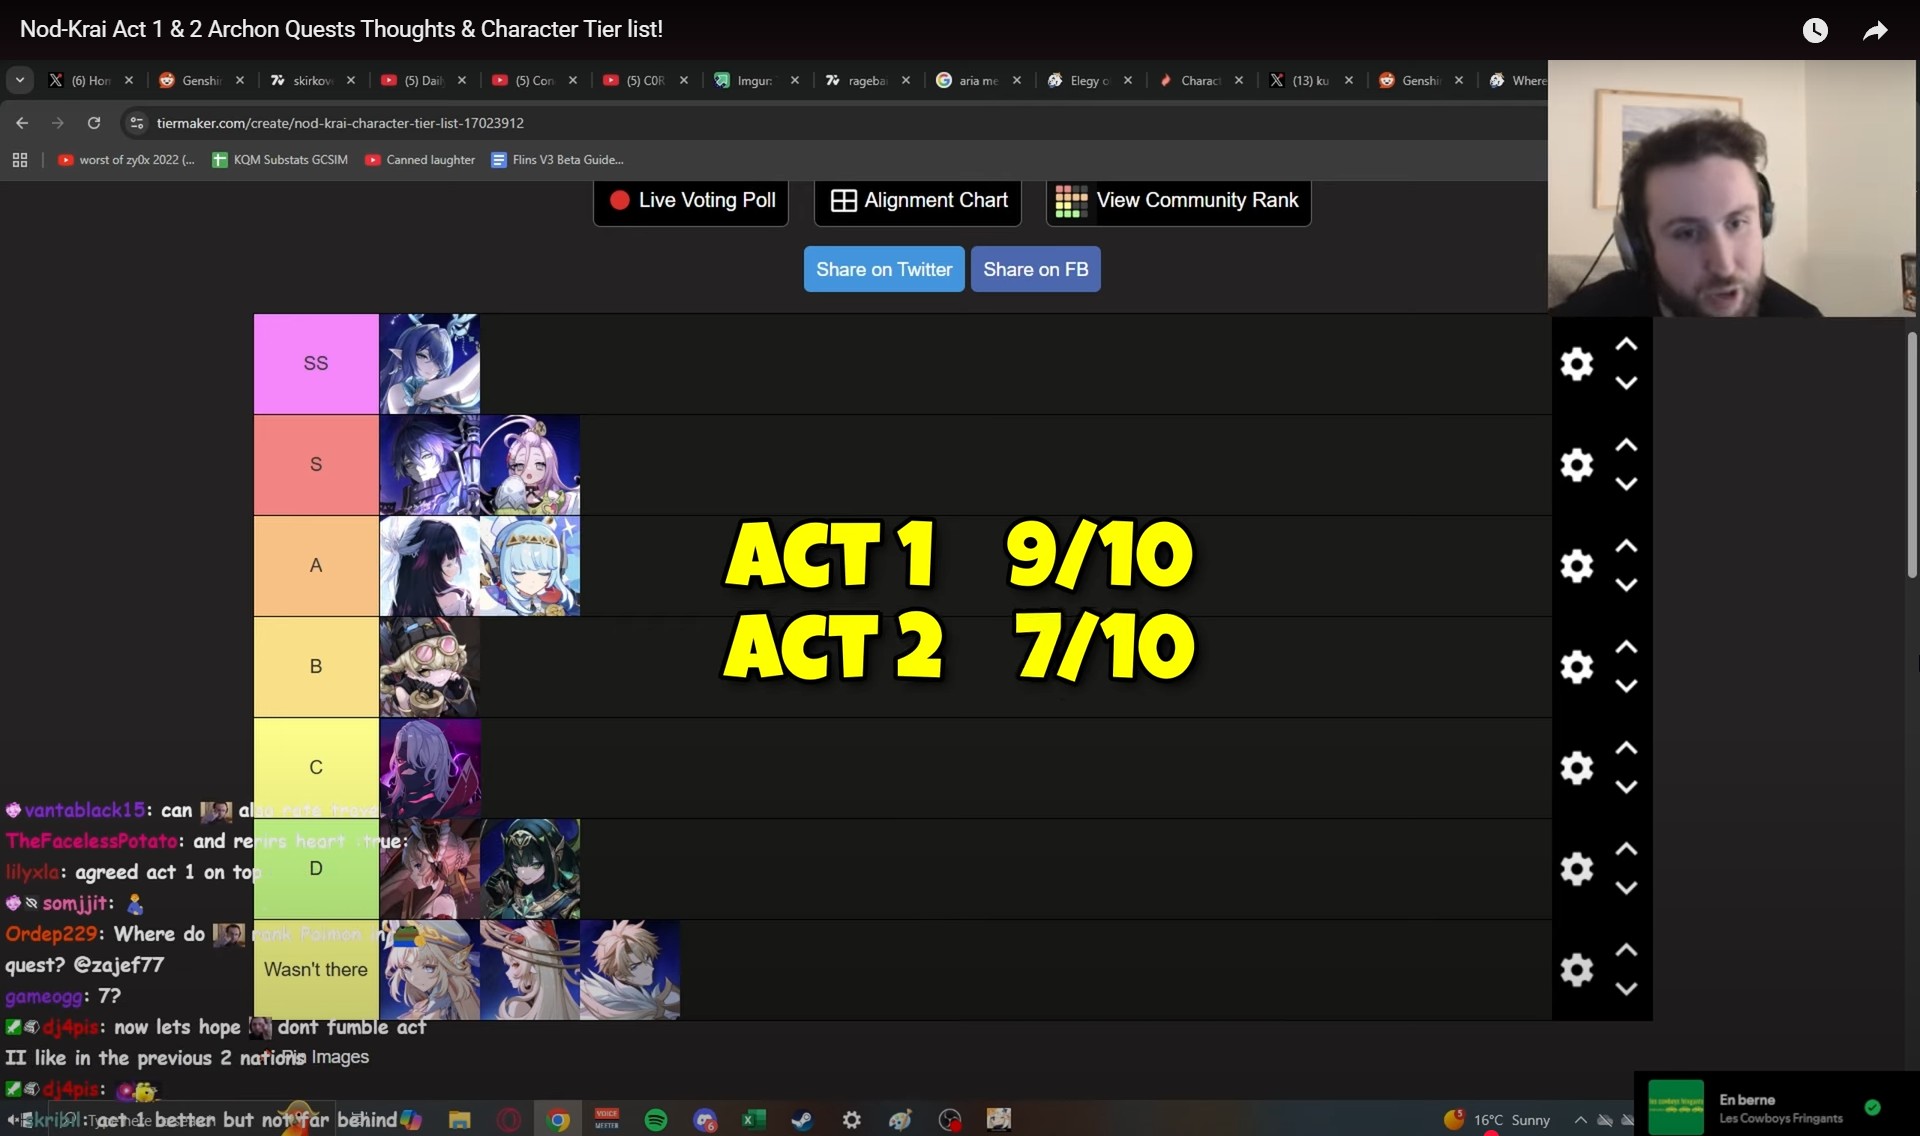
Task: Select goggles character in B tier
Action: (x=429, y=667)
